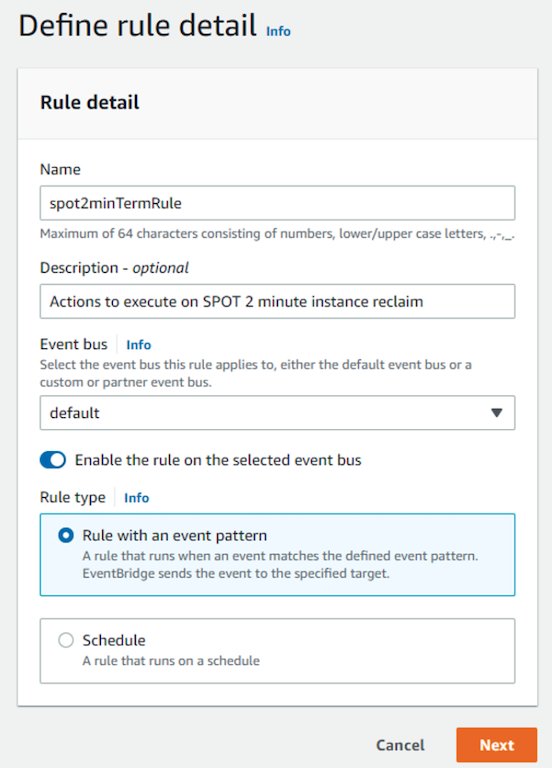Click the Description optional text field
Viewport: 552px width, 768px height.
(x=277, y=301)
